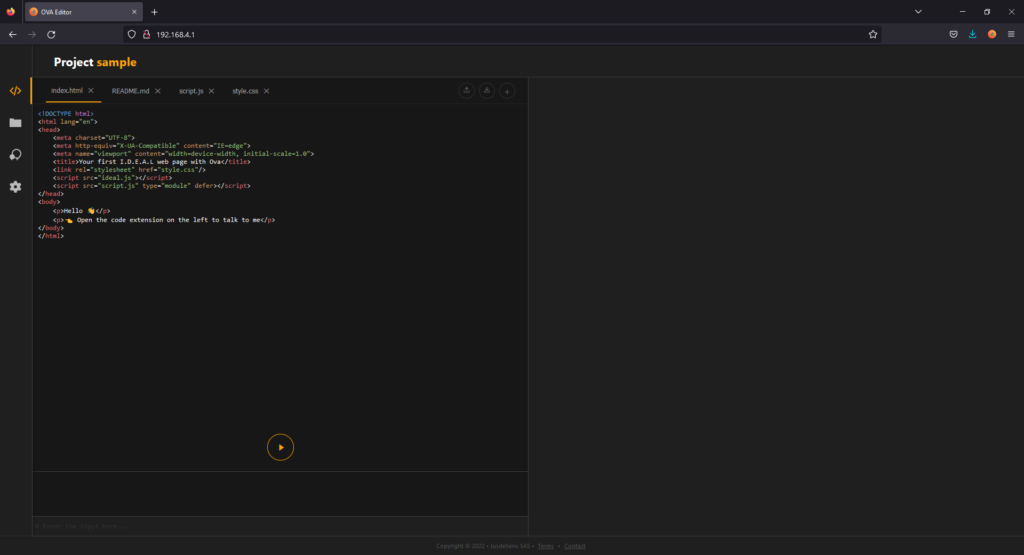The height and width of the screenshot is (555, 1024).
Task: Open the Contact link in footer
Action: pyautogui.click(x=575, y=546)
